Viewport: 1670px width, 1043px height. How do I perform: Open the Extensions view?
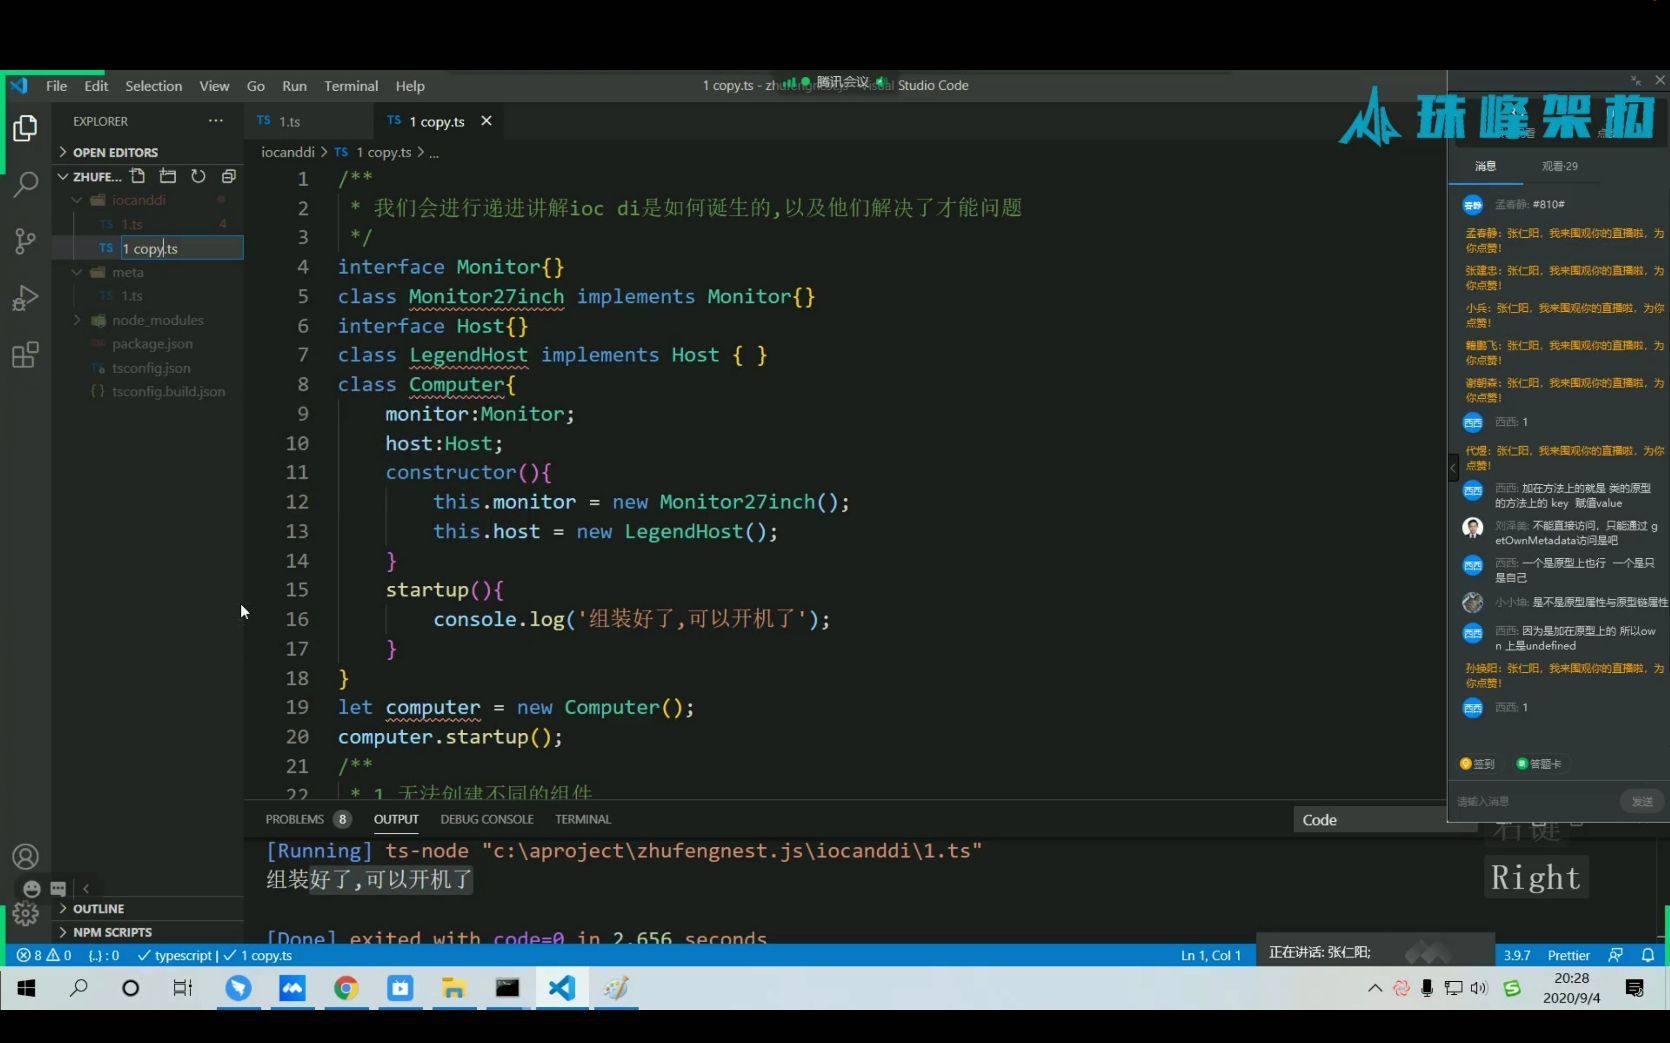(25, 355)
